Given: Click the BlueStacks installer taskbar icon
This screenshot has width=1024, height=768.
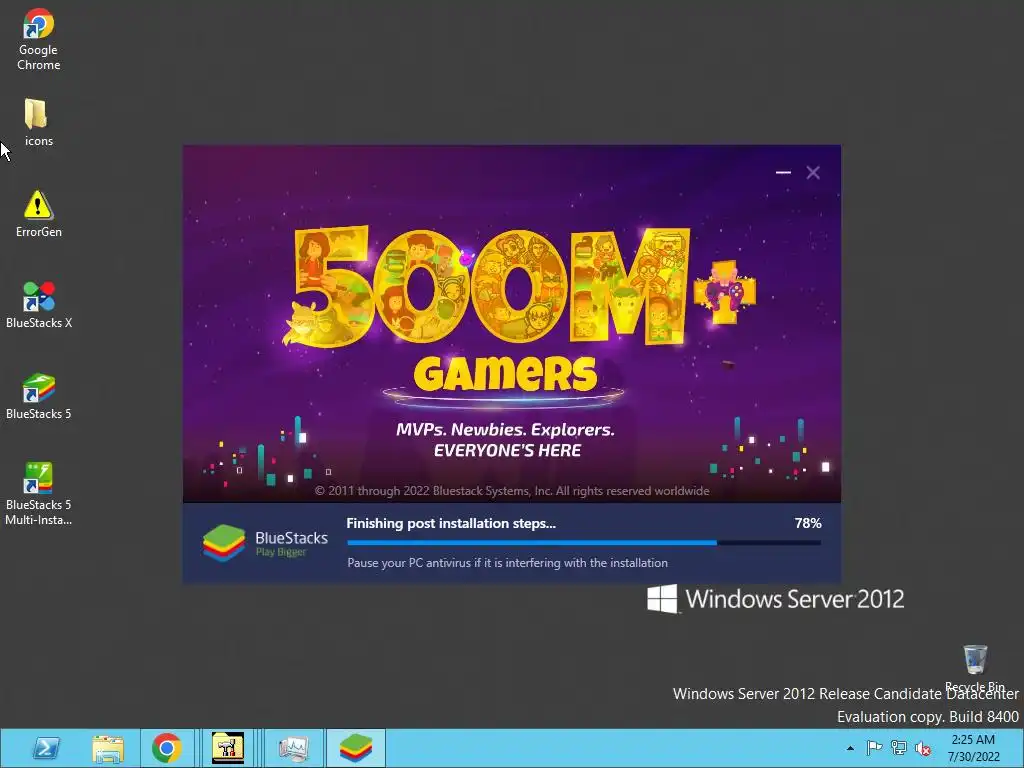Looking at the screenshot, I should (x=356, y=748).
